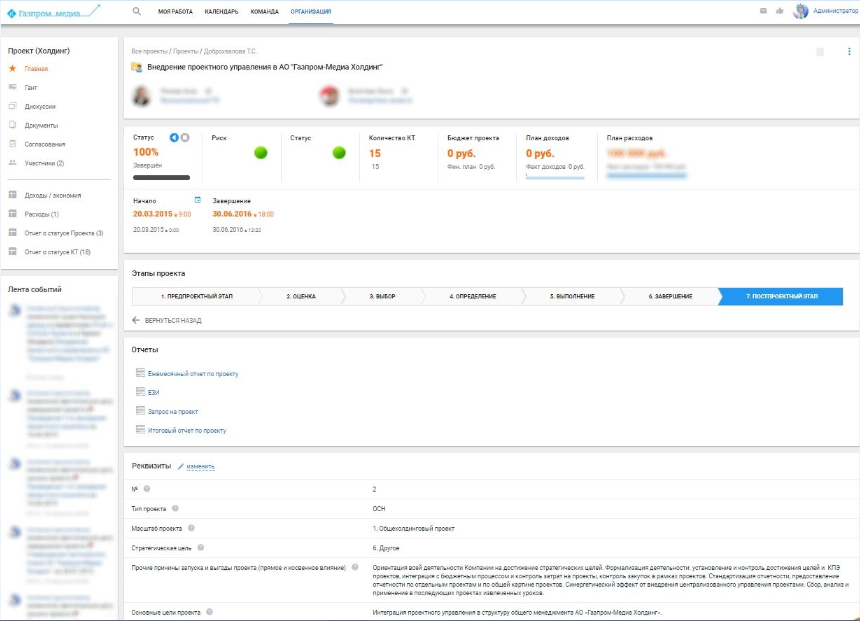
Task: Open the mail envelope icon in header
Action: click(x=763, y=11)
